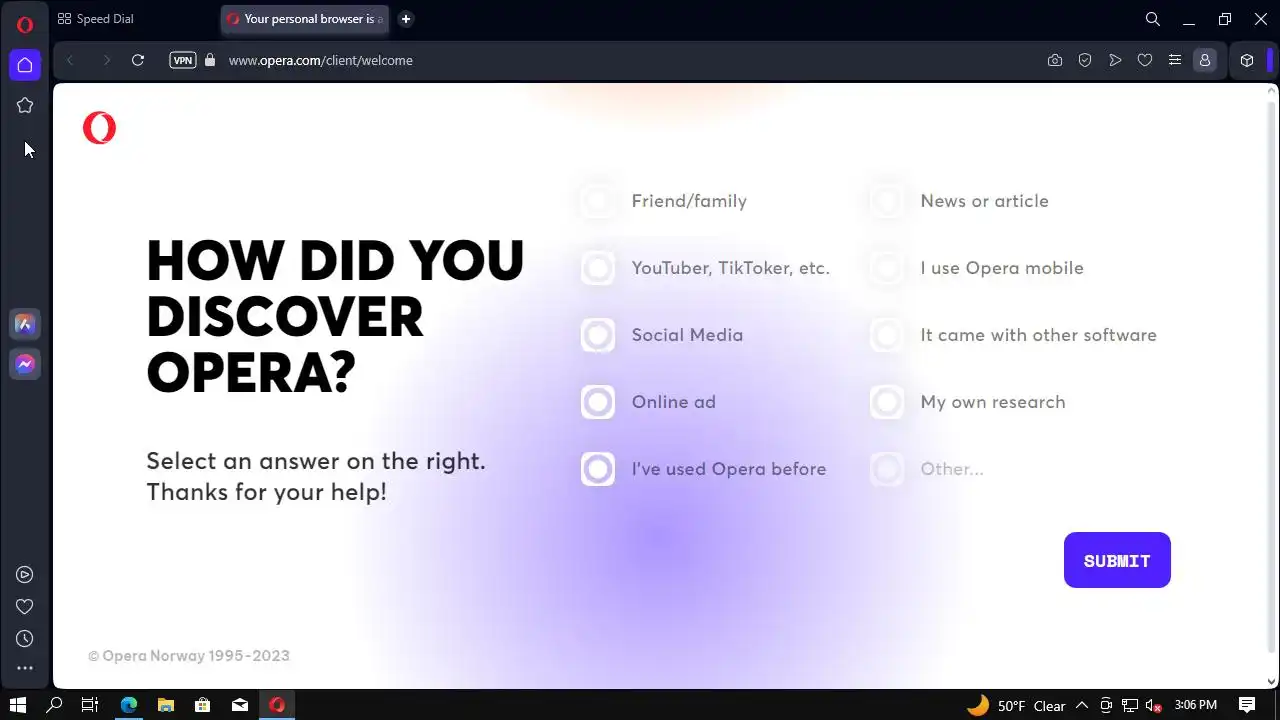Open sidebar setup three-dots menu

point(25,668)
